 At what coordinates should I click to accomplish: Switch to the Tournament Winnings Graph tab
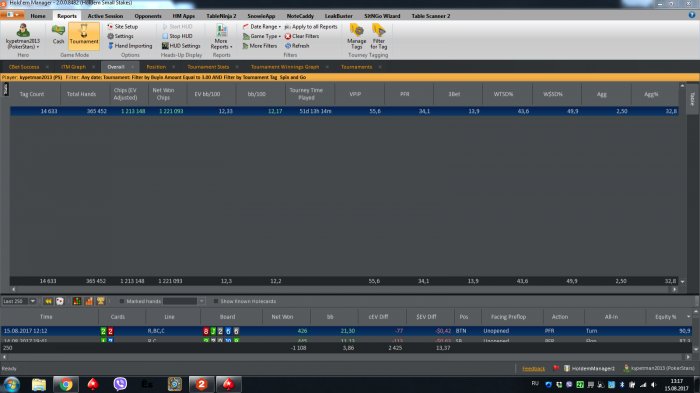285,67
